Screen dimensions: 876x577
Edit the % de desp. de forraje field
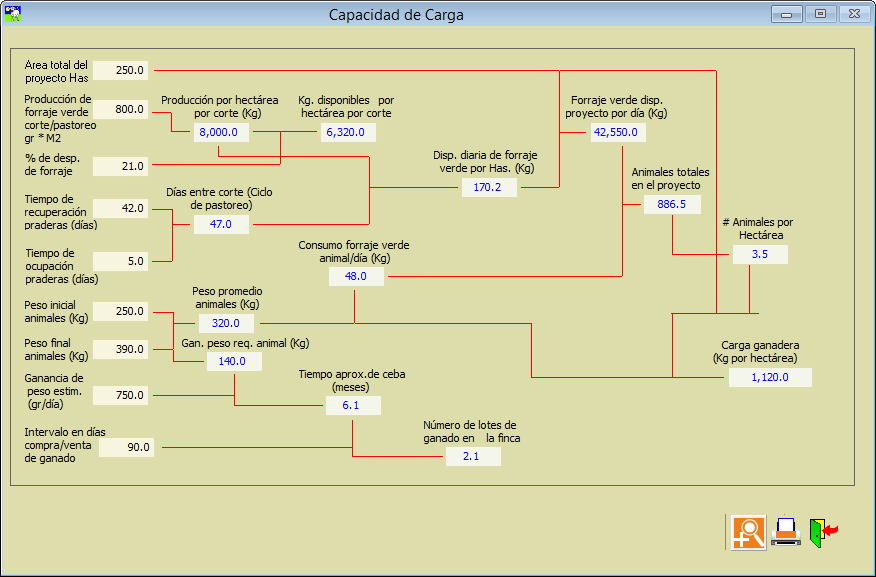tap(121, 166)
